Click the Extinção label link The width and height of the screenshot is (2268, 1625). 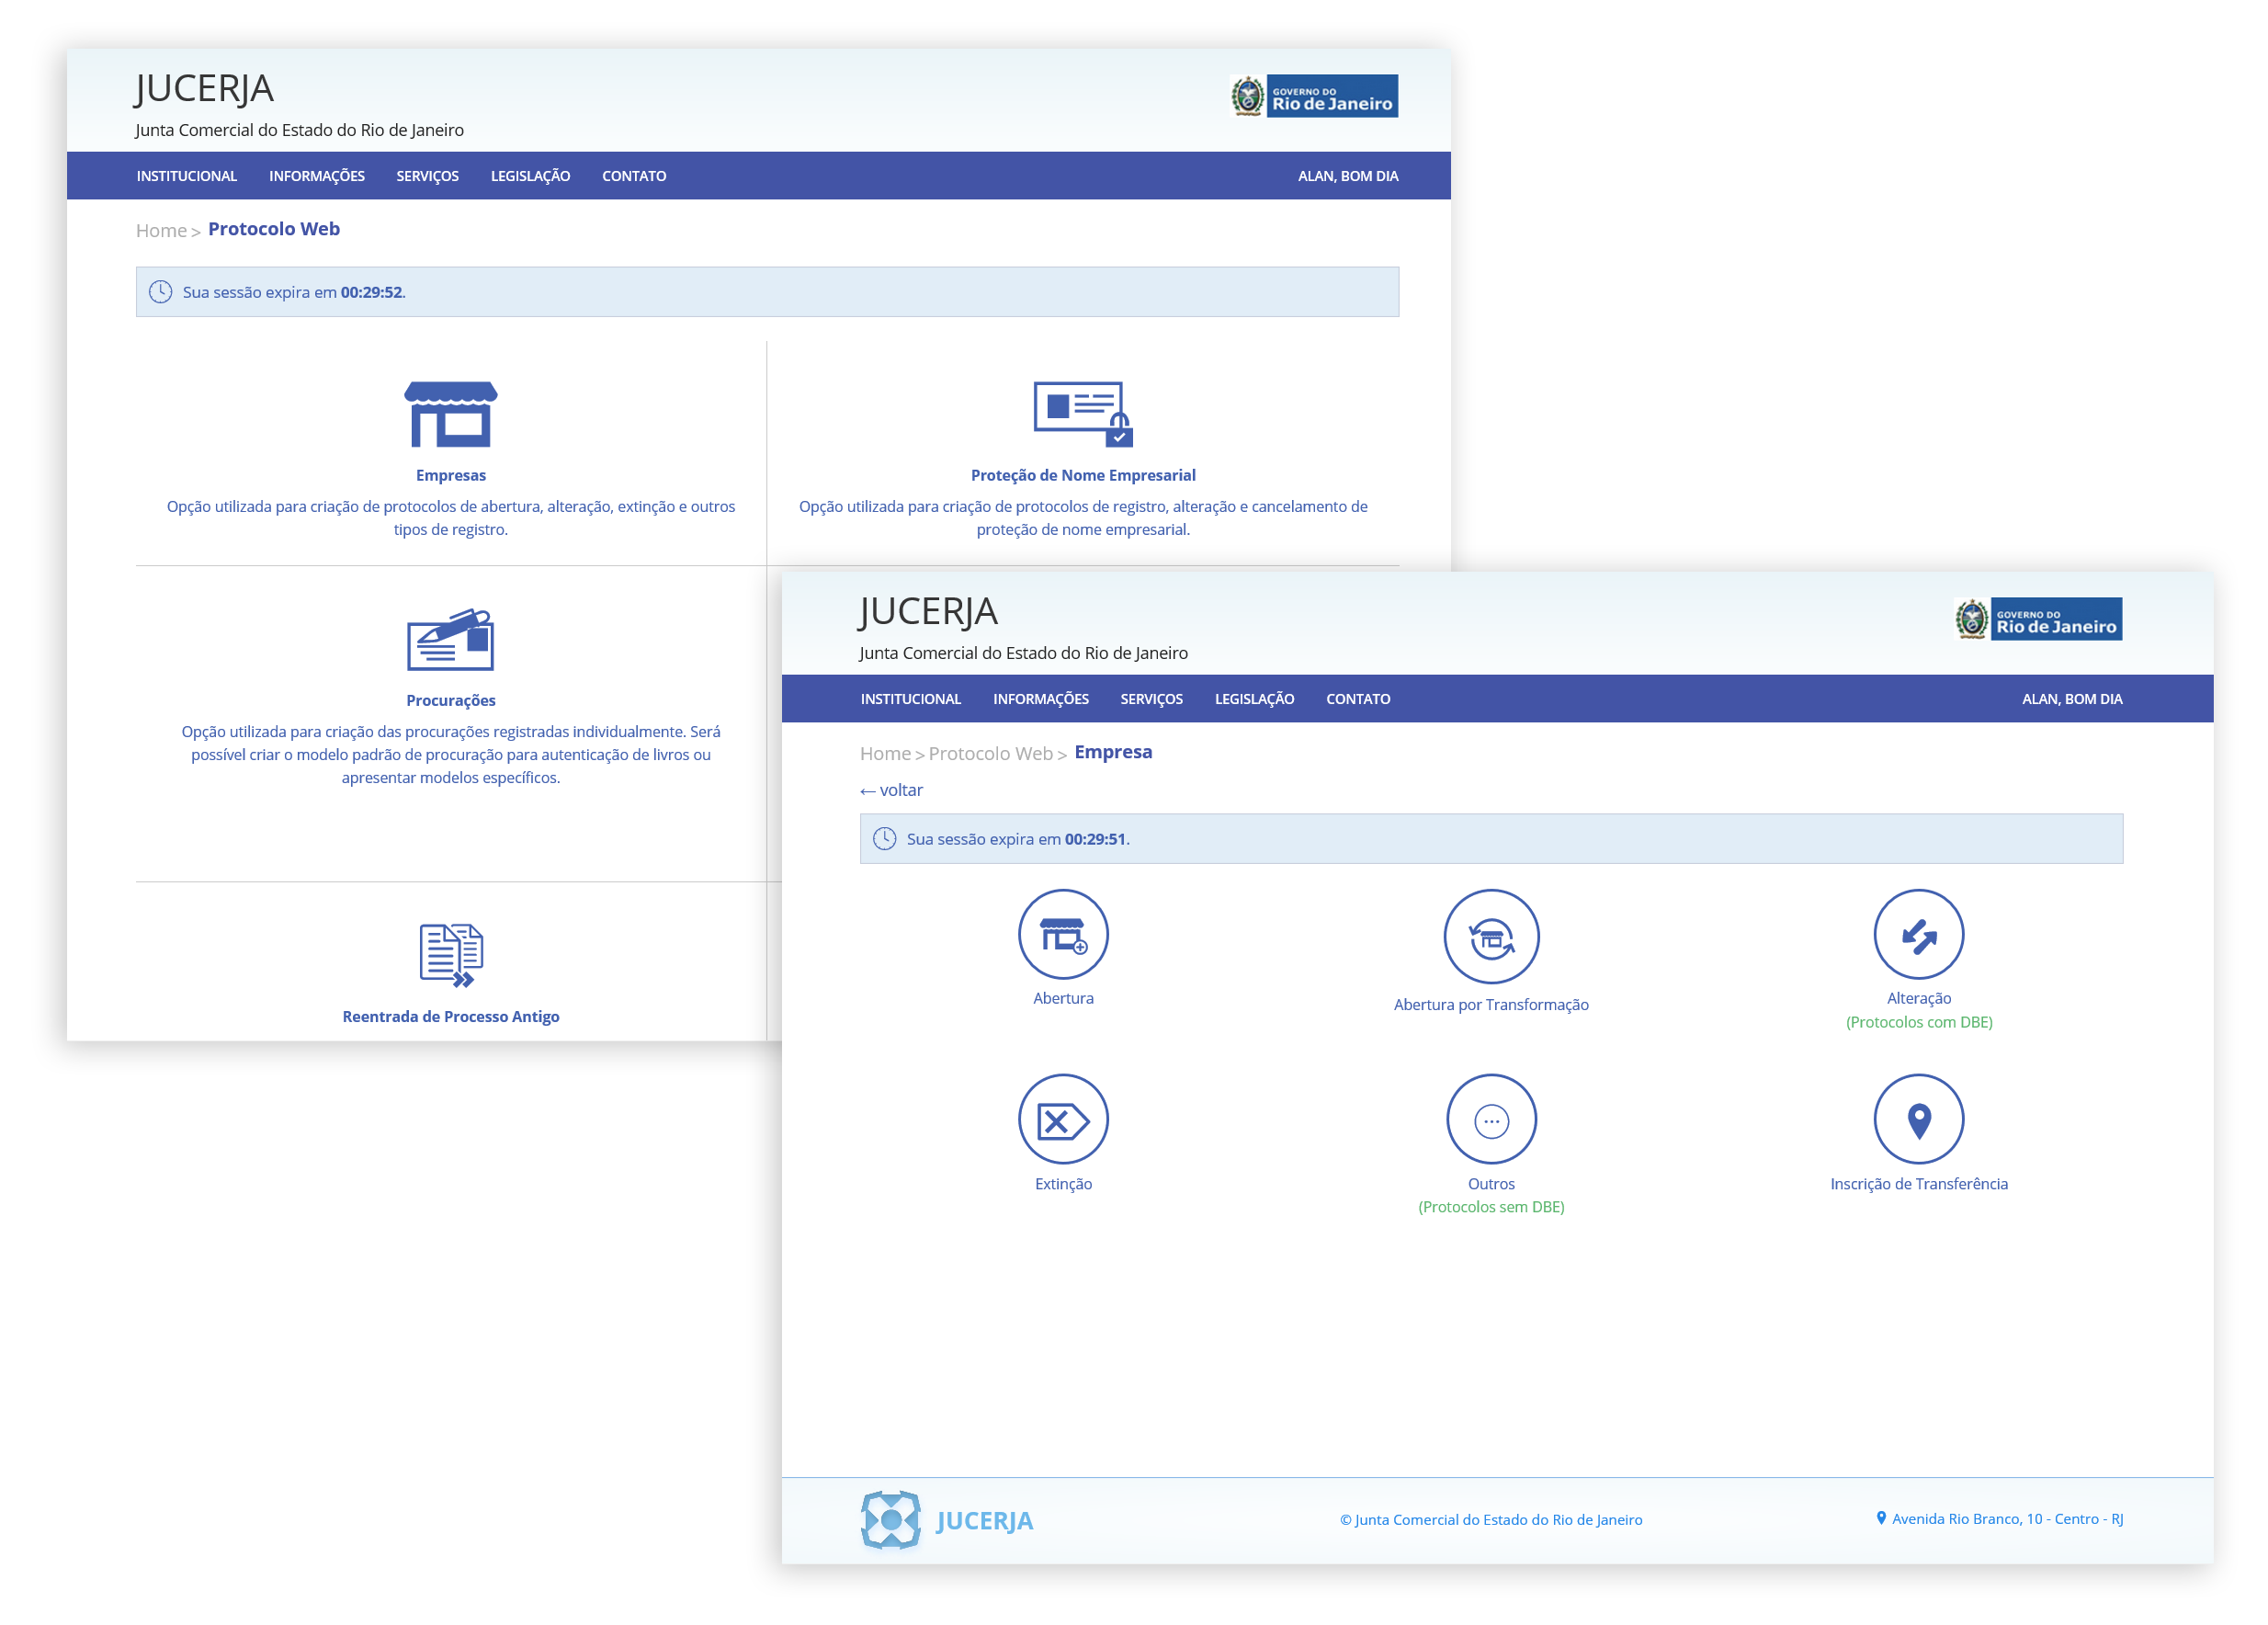(1063, 1183)
